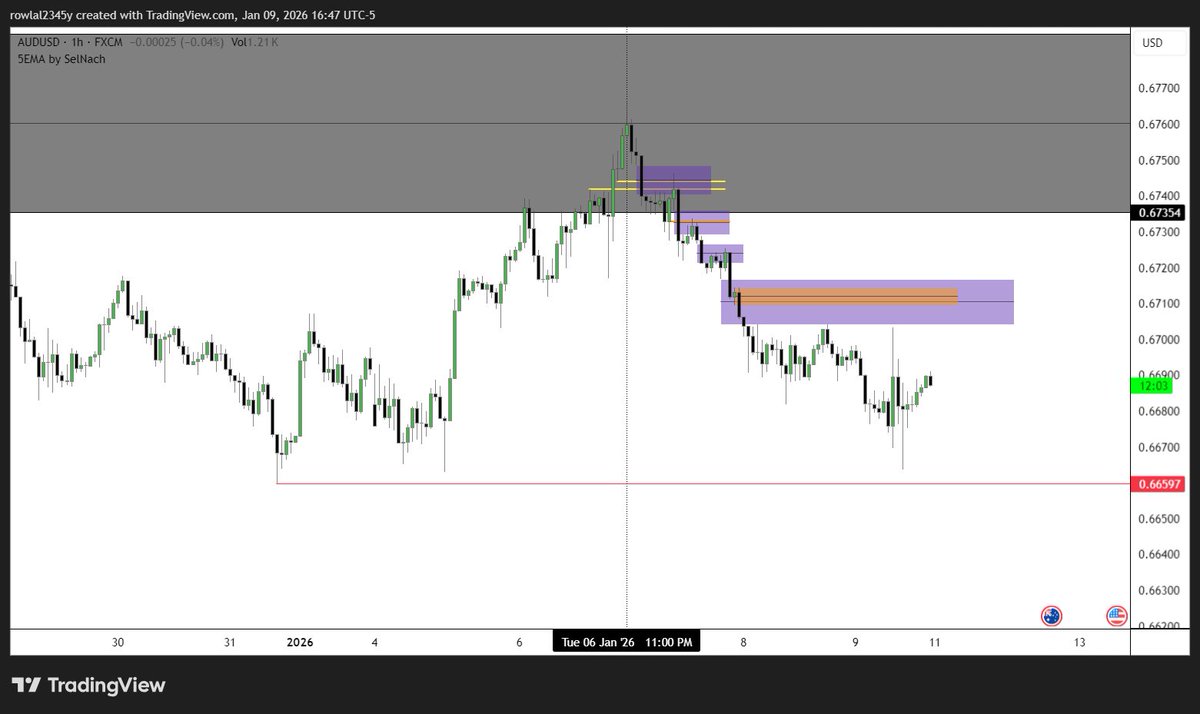Click the 8 date on time axis

[x=743, y=643]
